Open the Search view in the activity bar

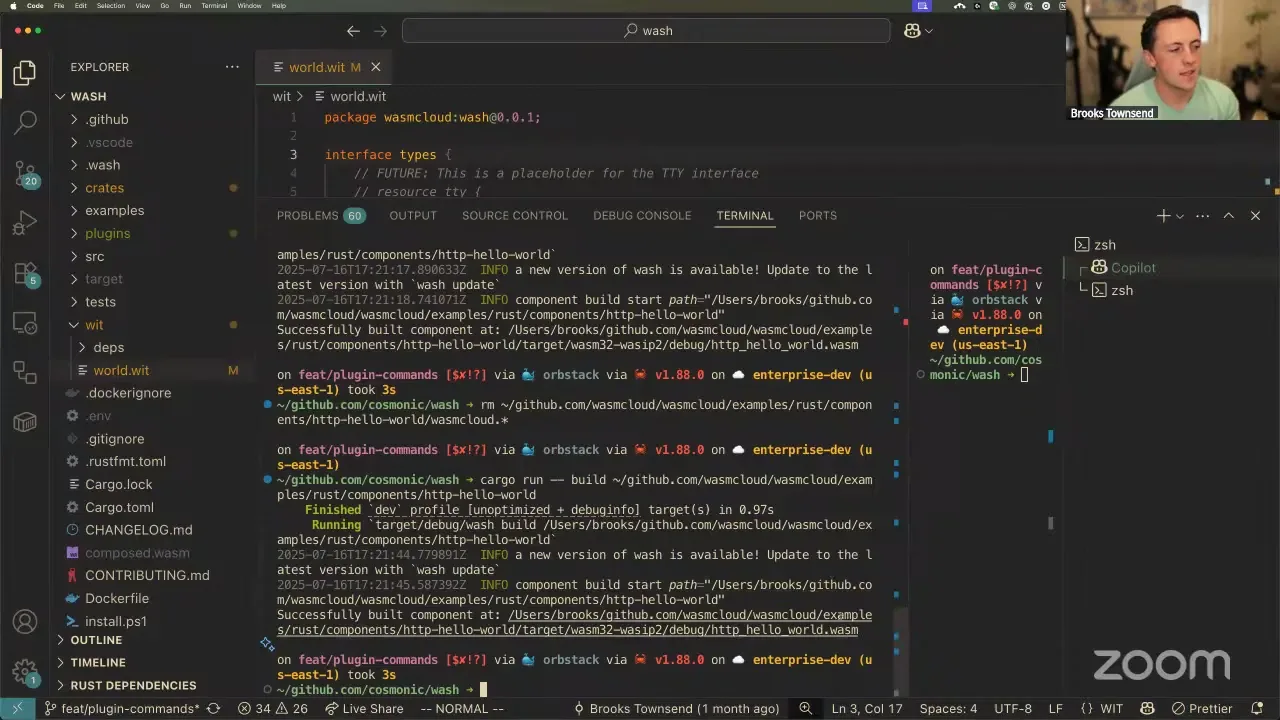(25, 122)
